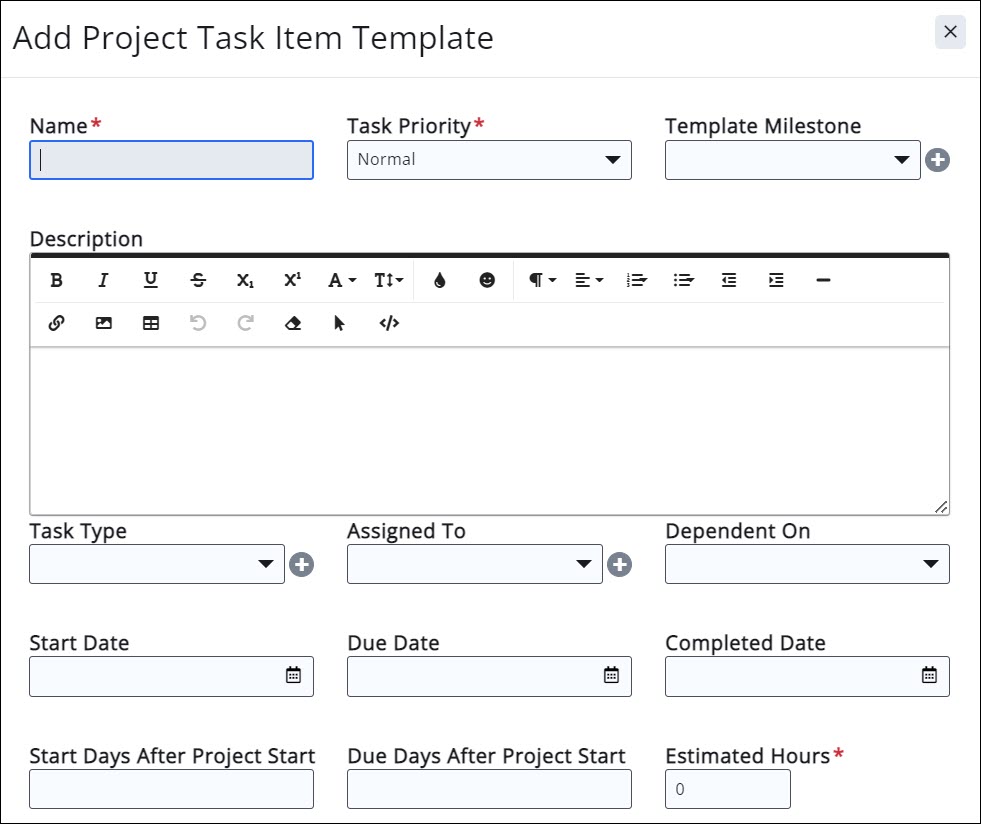
Task: Add a new Task Type with plus button
Action: (301, 565)
